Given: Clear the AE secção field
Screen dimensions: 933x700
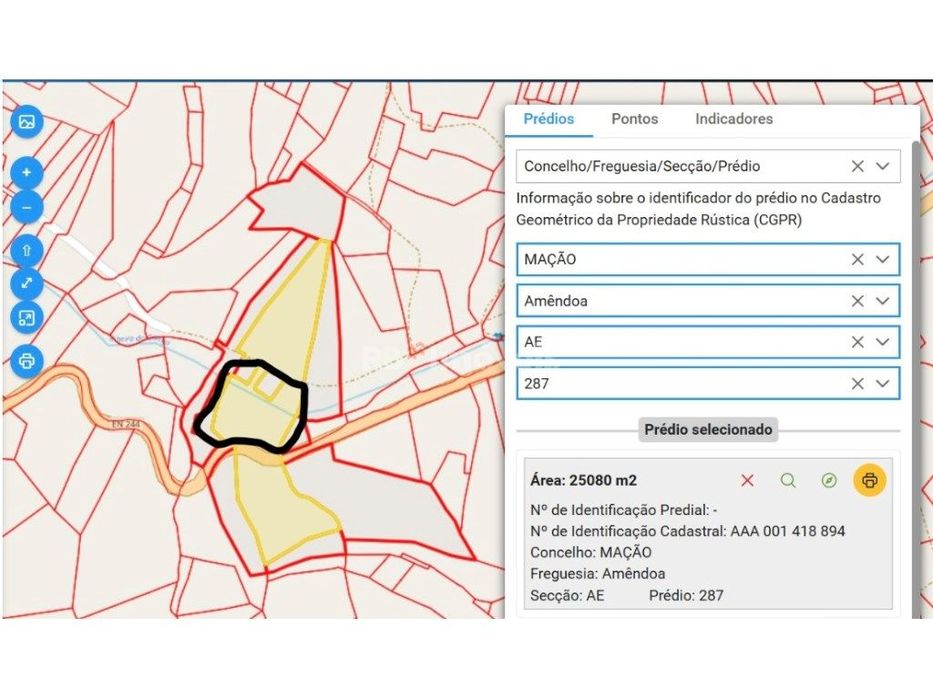Looking at the screenshot, I should pyautogui.click(x=857, y=342).
